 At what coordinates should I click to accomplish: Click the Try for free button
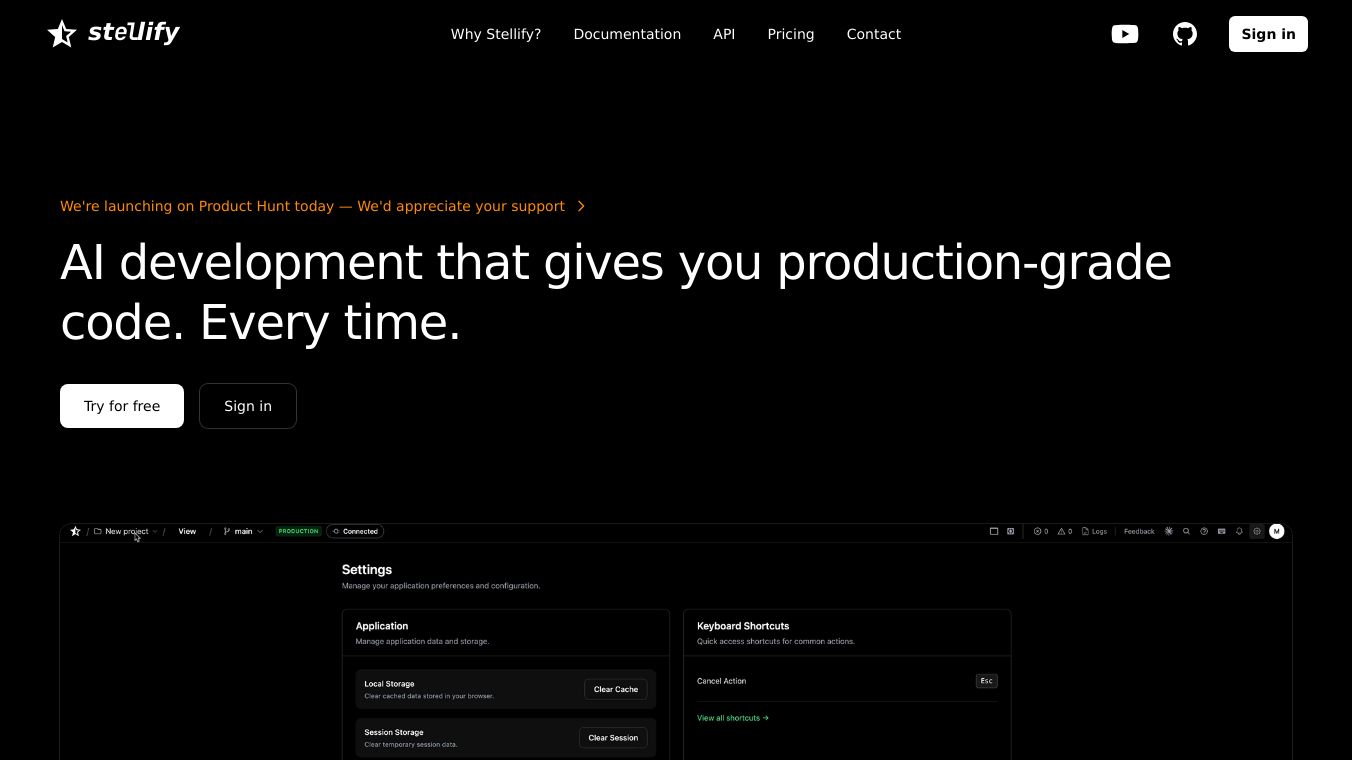pyautogui.click(x=122, y=406)
